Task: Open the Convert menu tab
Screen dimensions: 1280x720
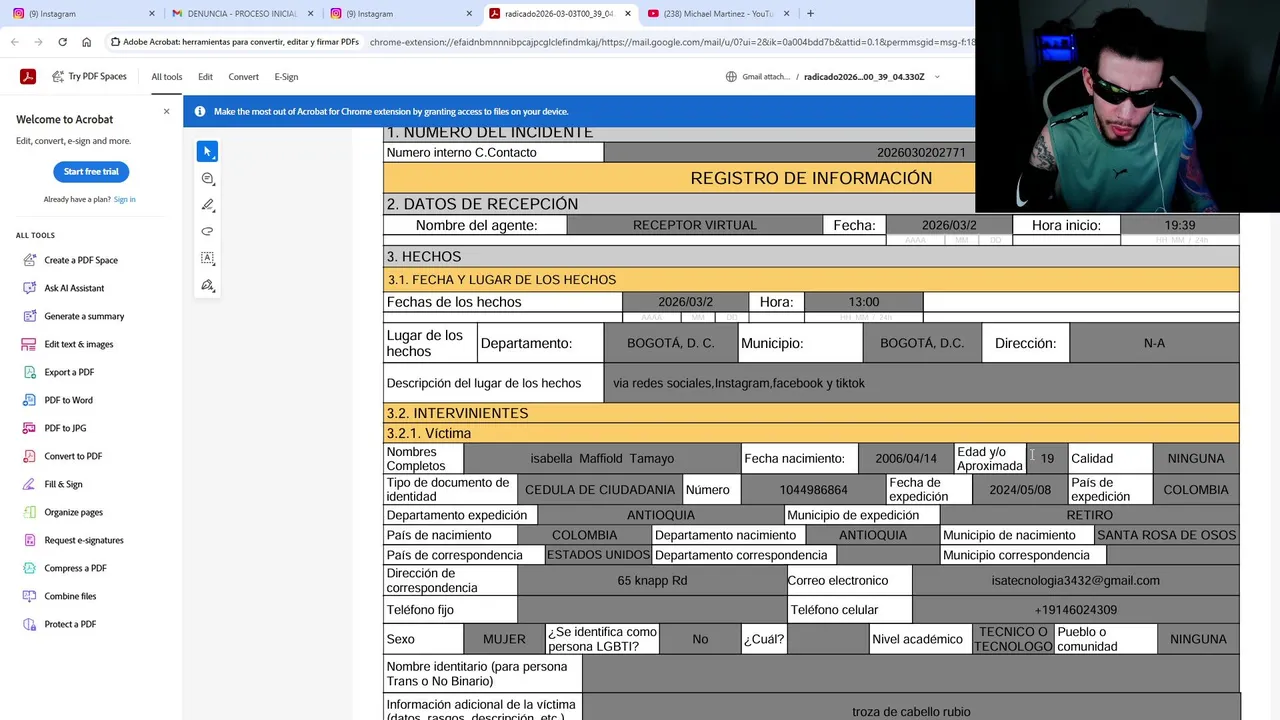Action: point(243,77)
